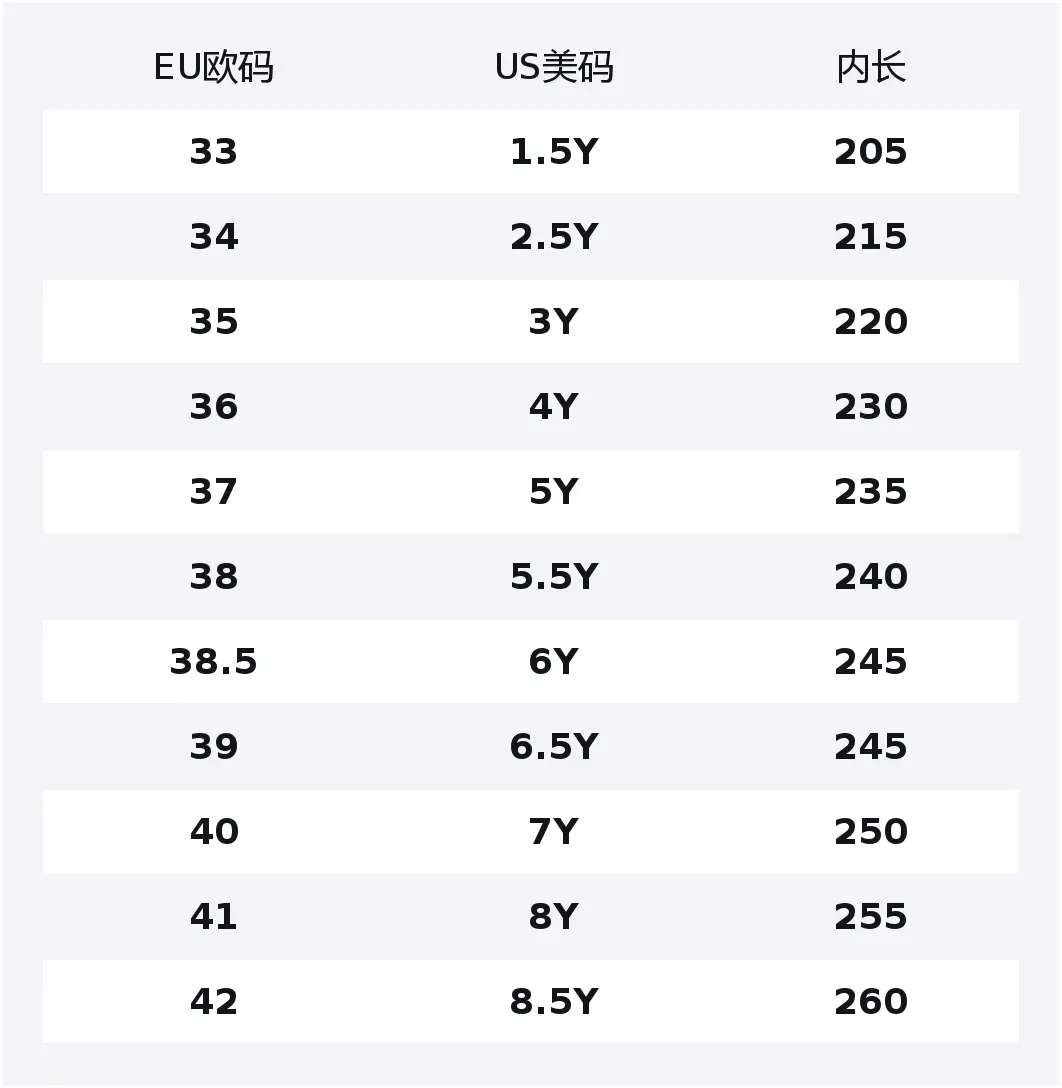Click the 220 inner length value
1062x1088 pixels.
[871, 322]
